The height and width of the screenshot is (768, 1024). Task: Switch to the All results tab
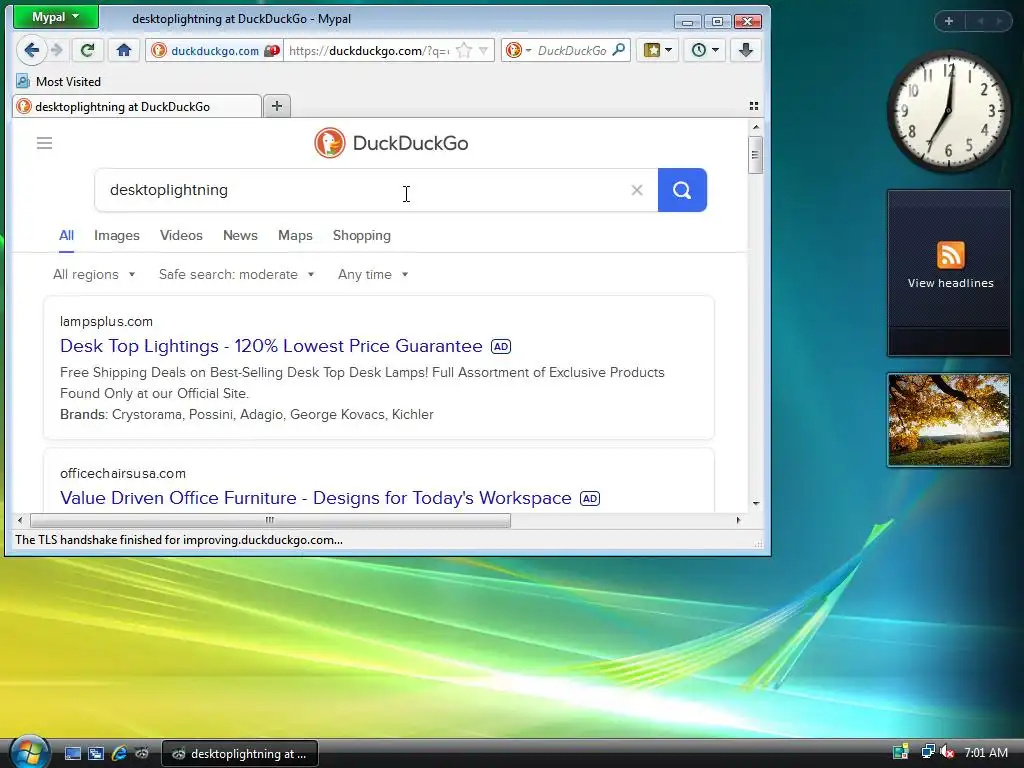(67, 236)
